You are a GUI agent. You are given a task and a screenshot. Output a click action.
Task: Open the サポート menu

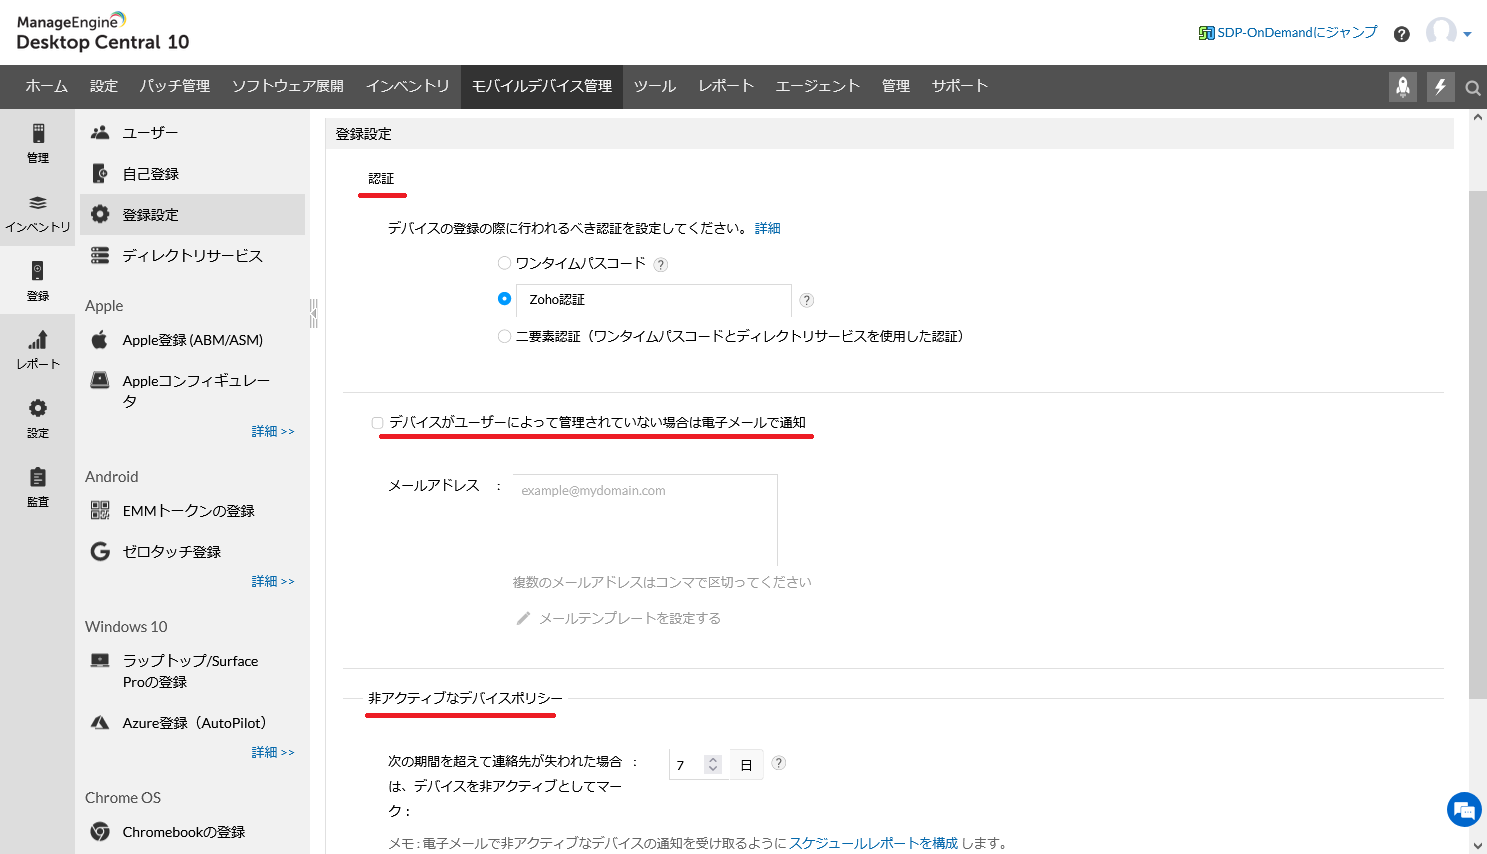click(960, 86)
